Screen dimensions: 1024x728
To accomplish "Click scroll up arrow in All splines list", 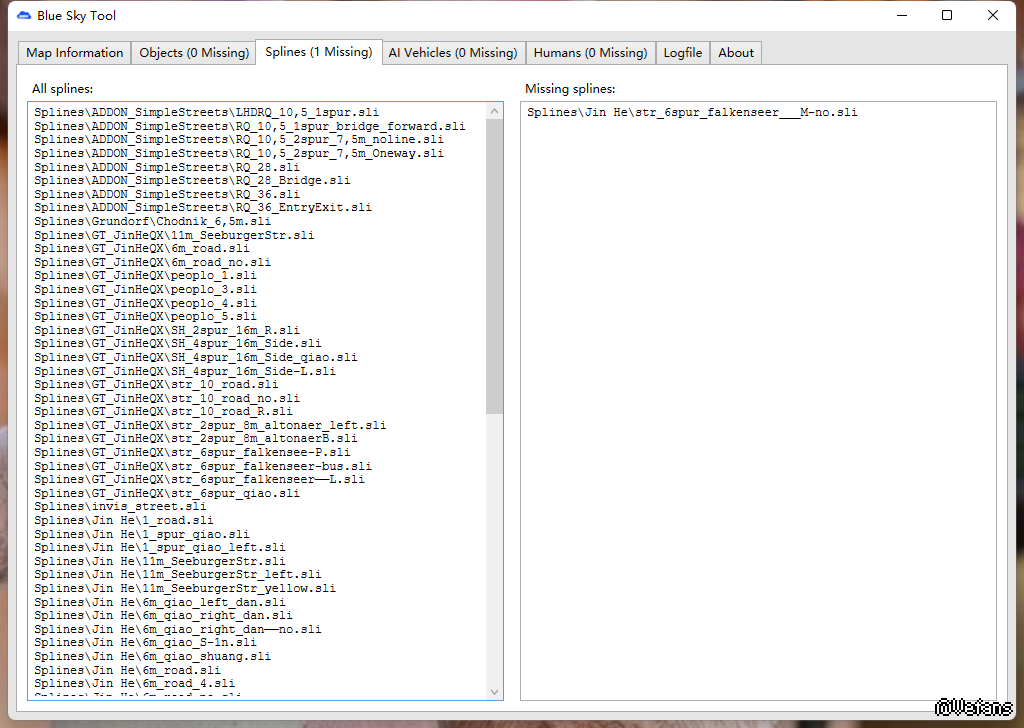I will [x=494, y=111].
